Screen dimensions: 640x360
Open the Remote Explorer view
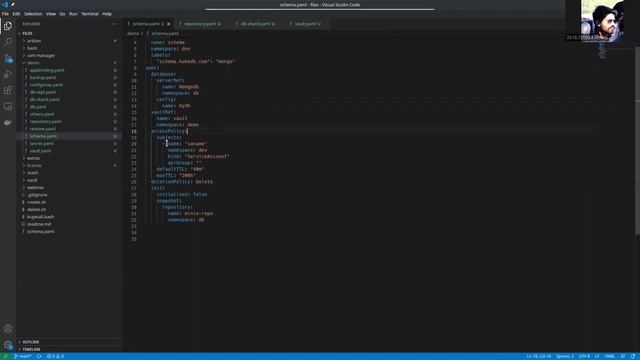(8, 107)
